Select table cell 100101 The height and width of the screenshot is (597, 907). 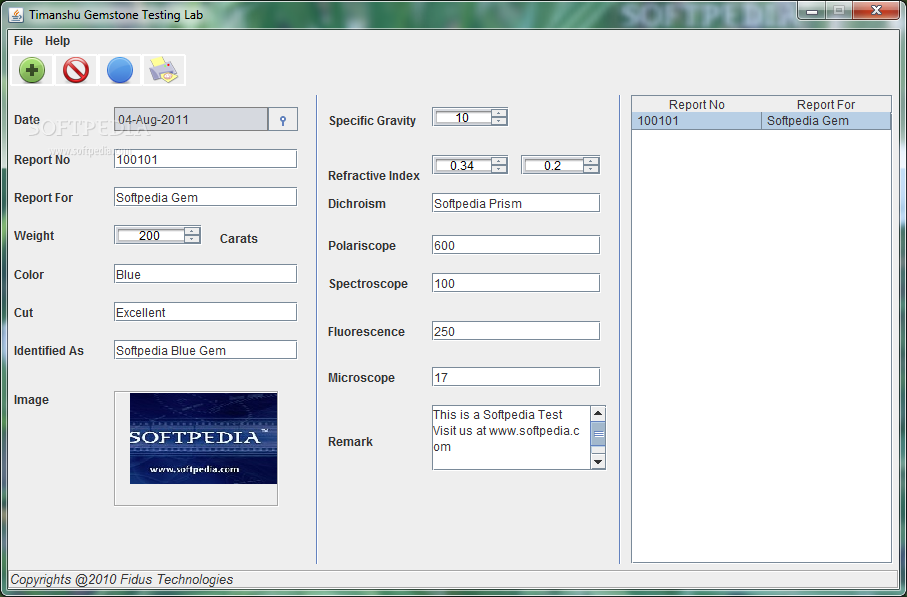tap(696, 121)
